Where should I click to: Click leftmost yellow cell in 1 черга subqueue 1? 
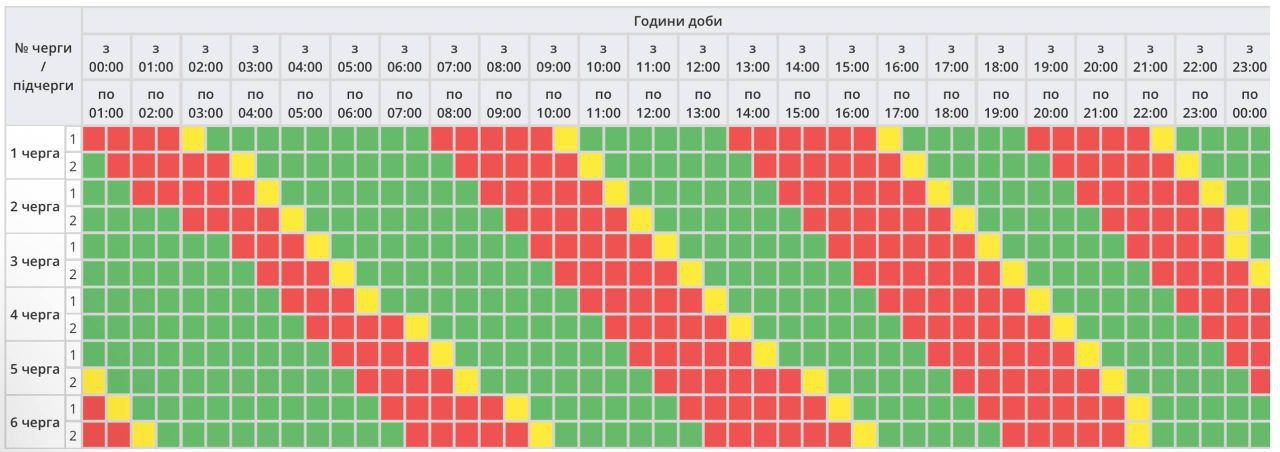click(194, 139)
